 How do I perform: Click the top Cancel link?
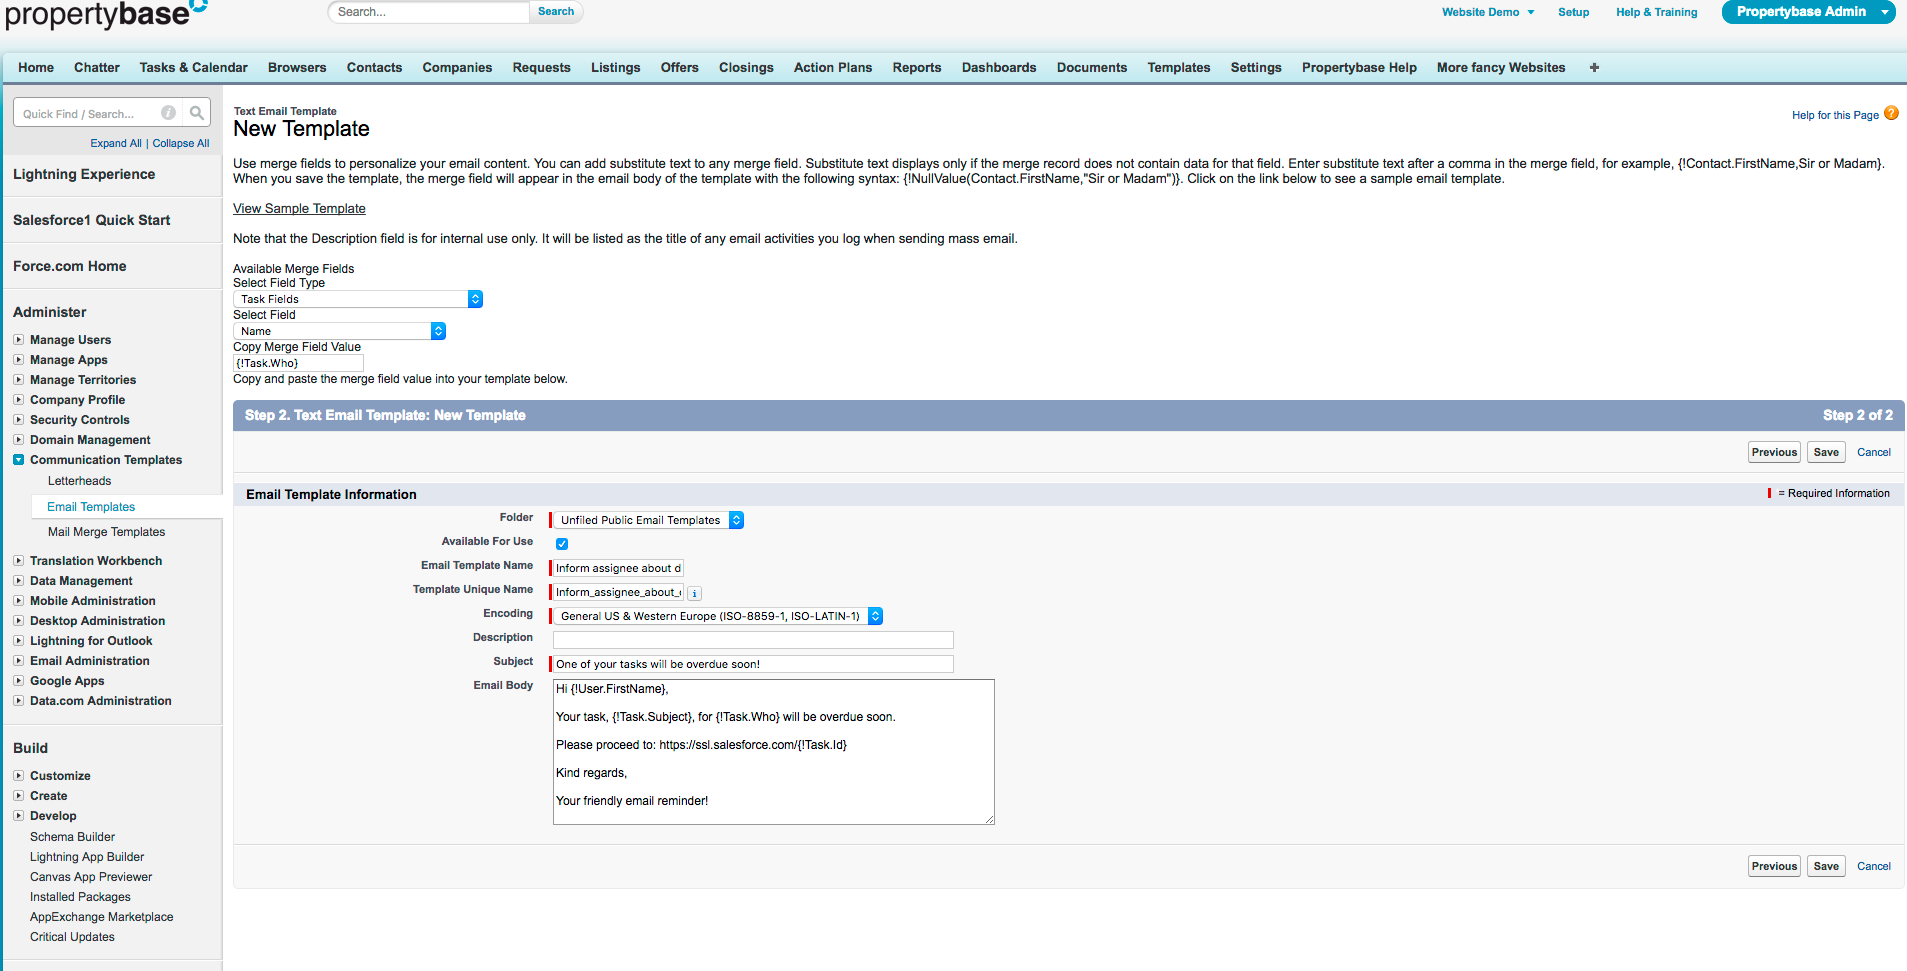click(x=1874, y=452)
